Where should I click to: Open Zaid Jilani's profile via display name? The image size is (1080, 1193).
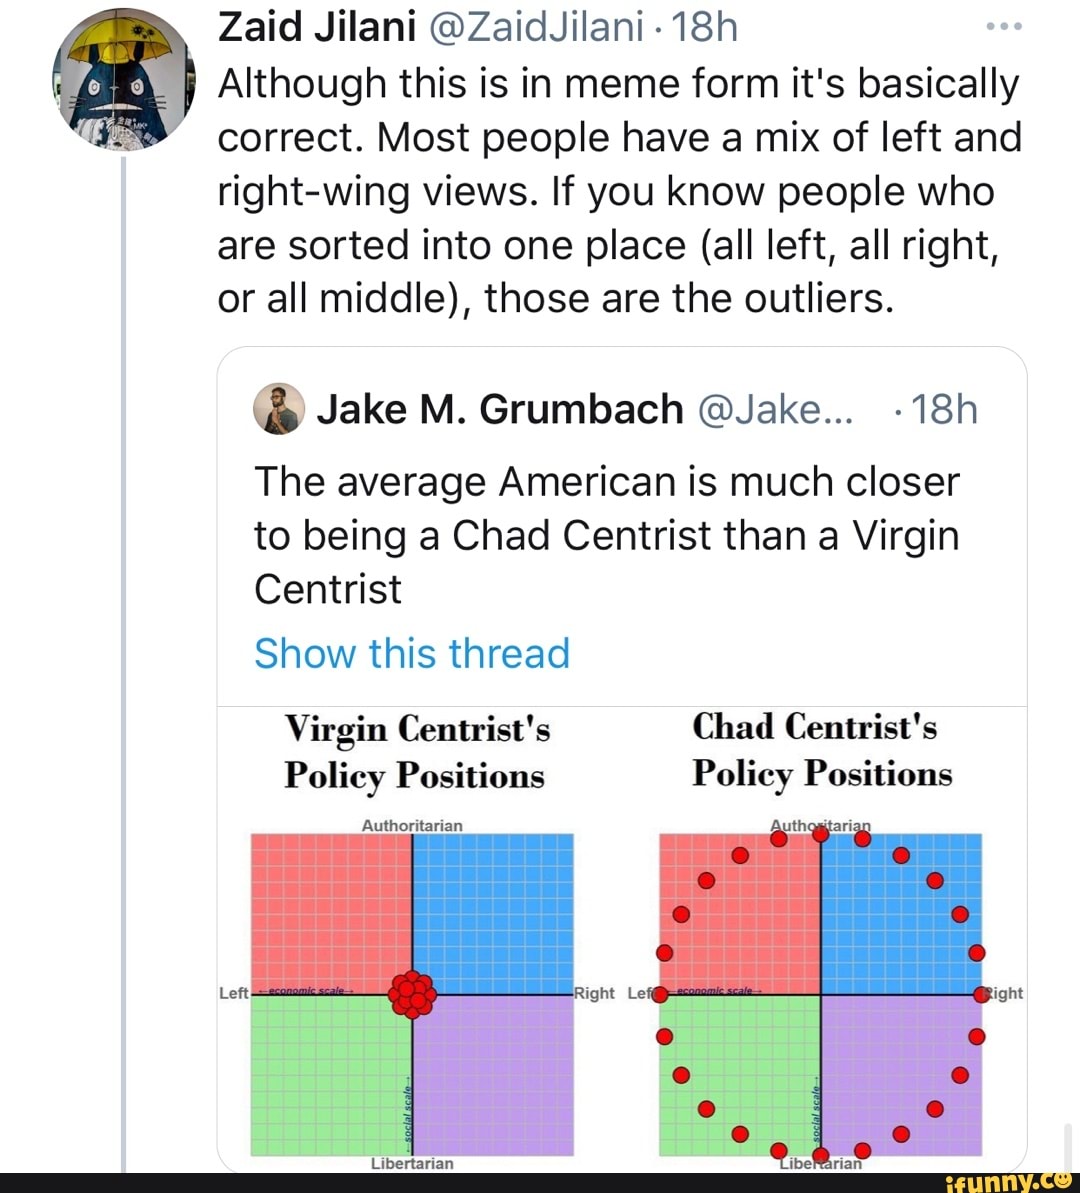pyautogui.click(x=316, y=27)
